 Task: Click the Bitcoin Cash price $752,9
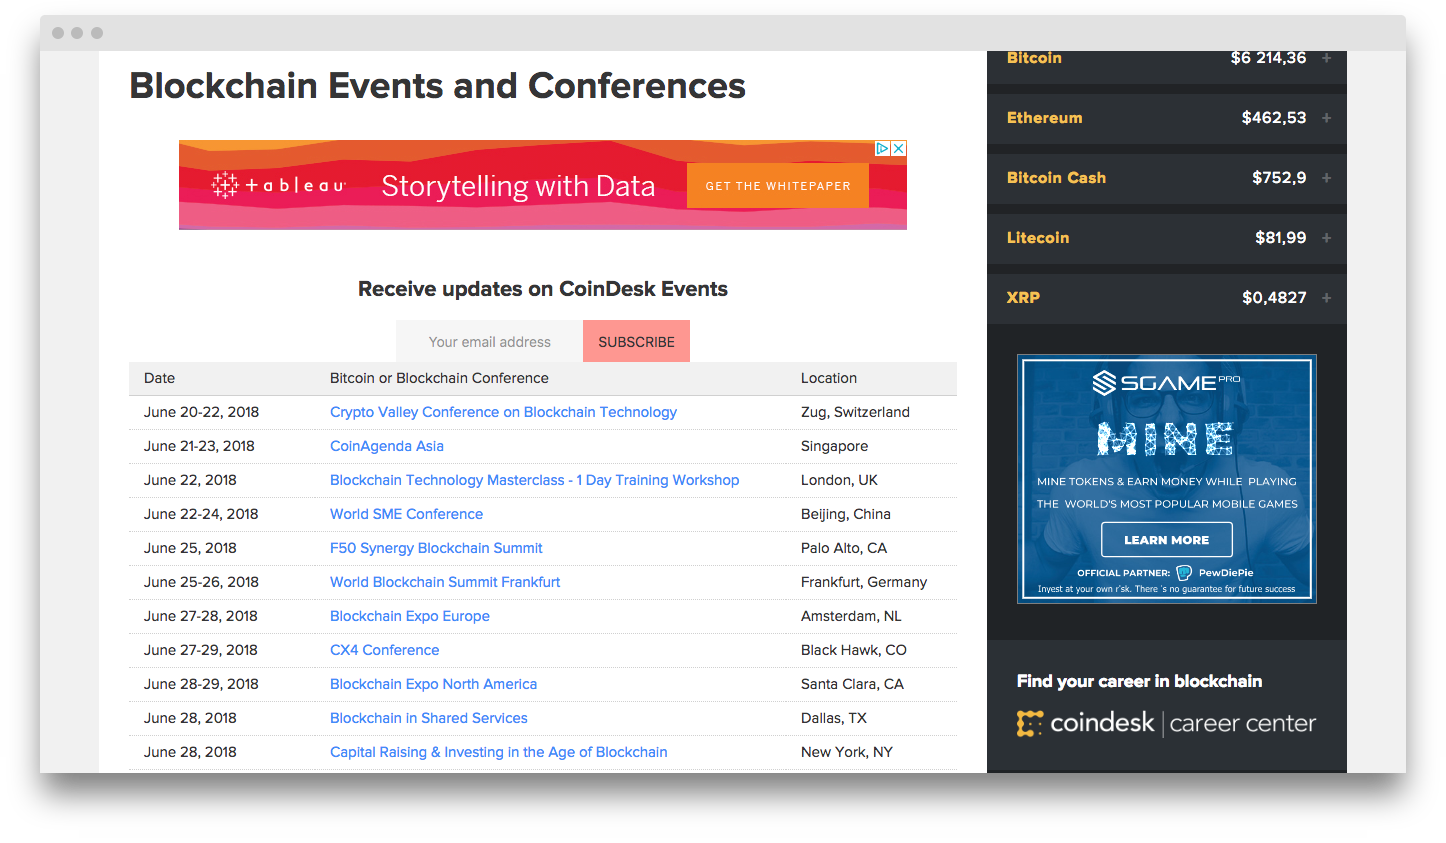click(1279, 178)
